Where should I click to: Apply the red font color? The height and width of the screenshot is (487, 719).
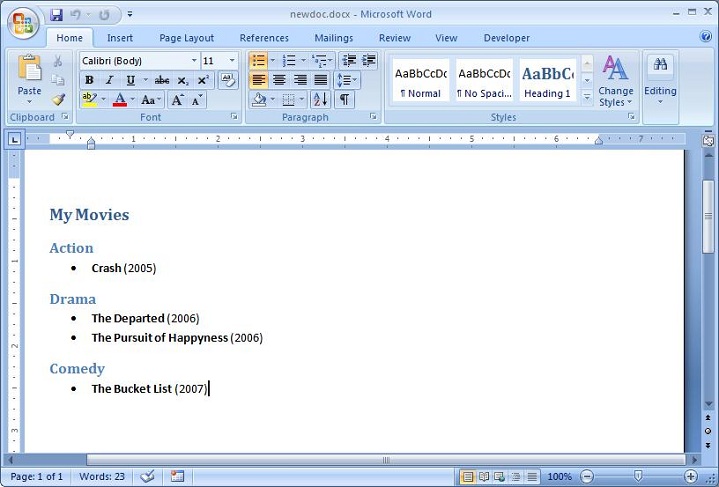tap(120, 100)
